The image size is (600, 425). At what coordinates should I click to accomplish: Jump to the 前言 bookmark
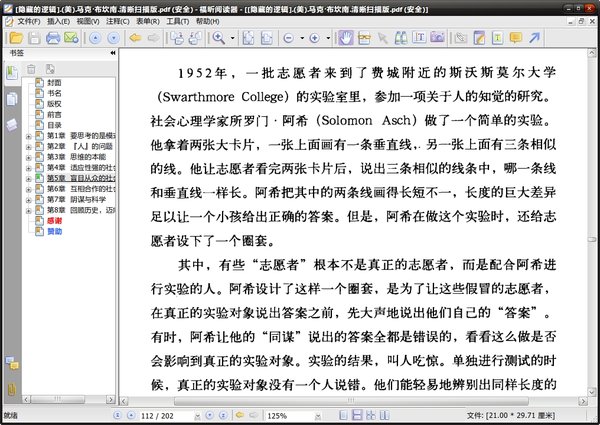[x=56, y=113]
